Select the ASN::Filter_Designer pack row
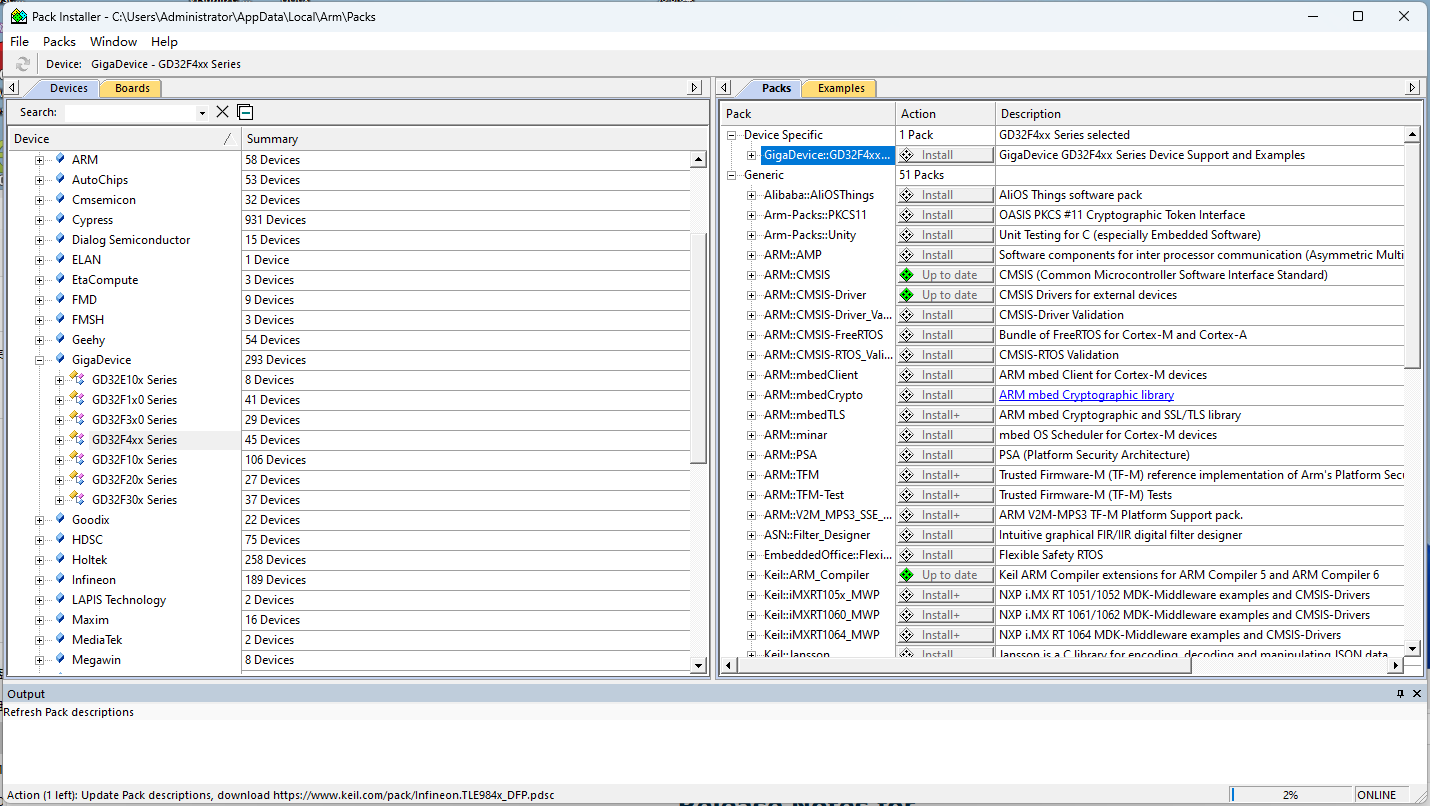Screen dimensions: 1430x806 (817, 535)
